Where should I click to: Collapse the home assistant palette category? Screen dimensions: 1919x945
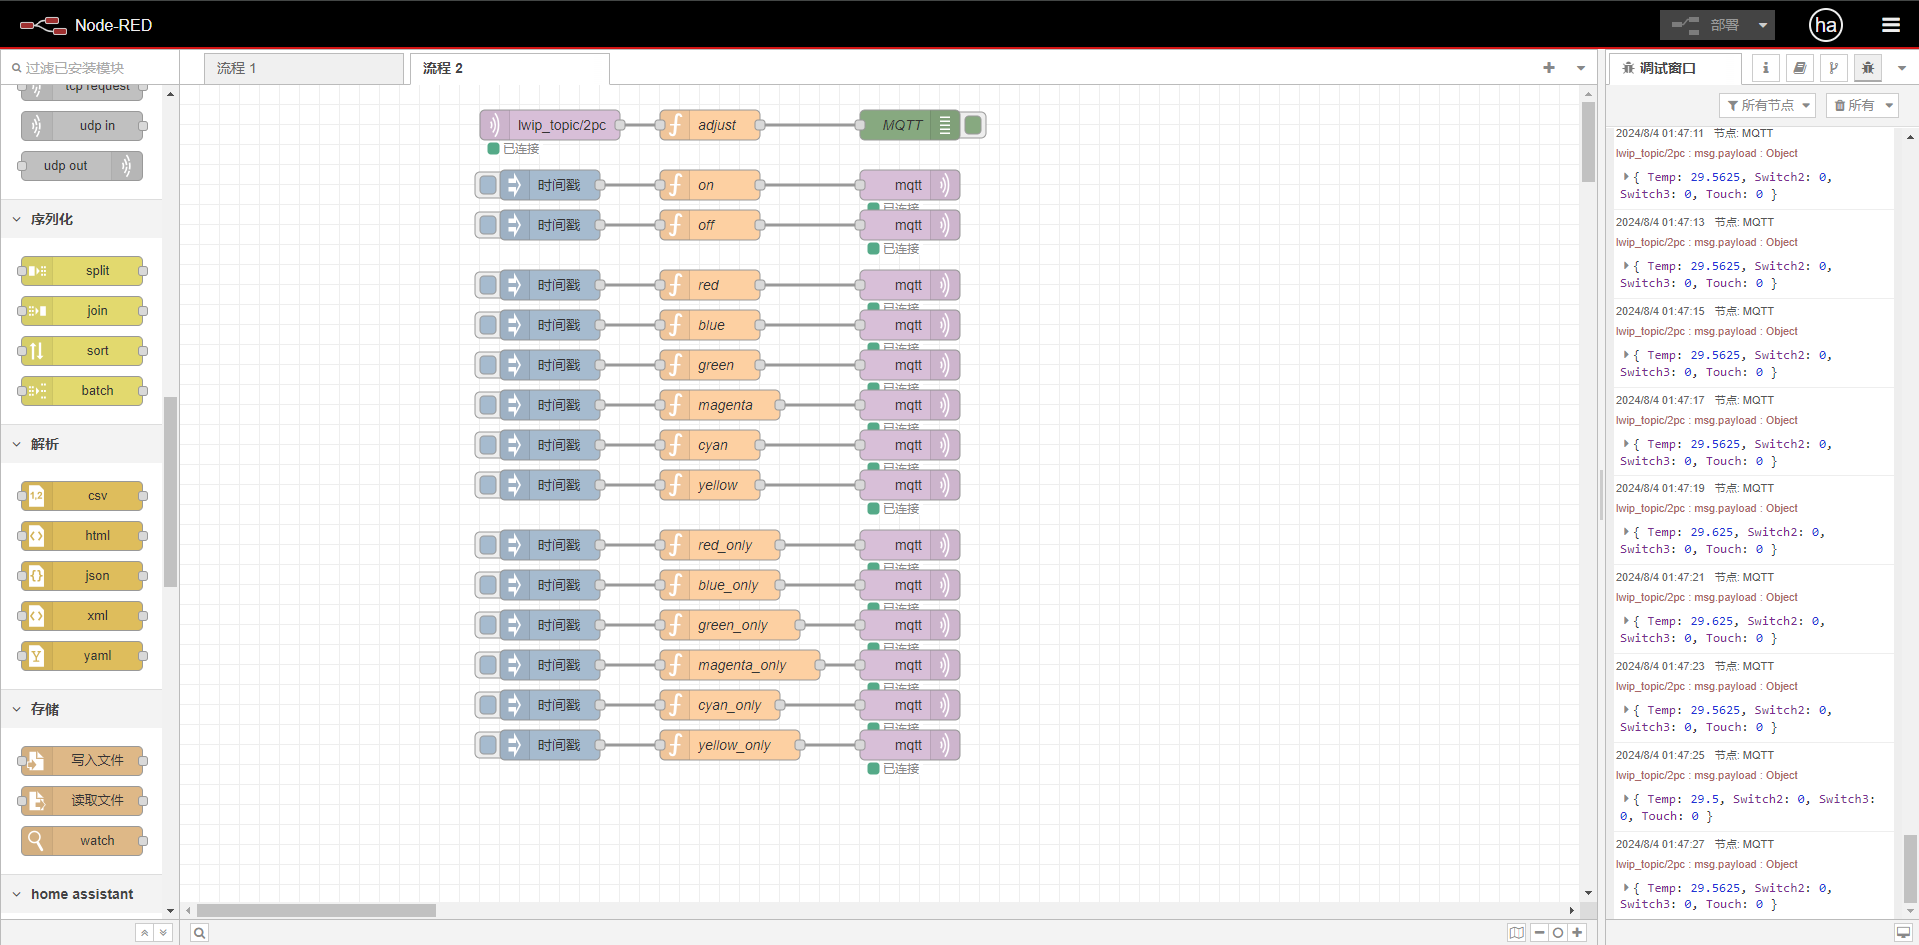(x=81, y=894)
